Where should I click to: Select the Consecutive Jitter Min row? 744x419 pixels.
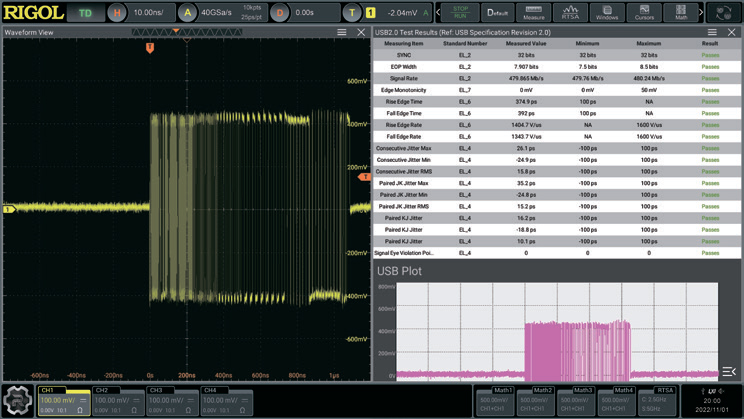point(557,160)
